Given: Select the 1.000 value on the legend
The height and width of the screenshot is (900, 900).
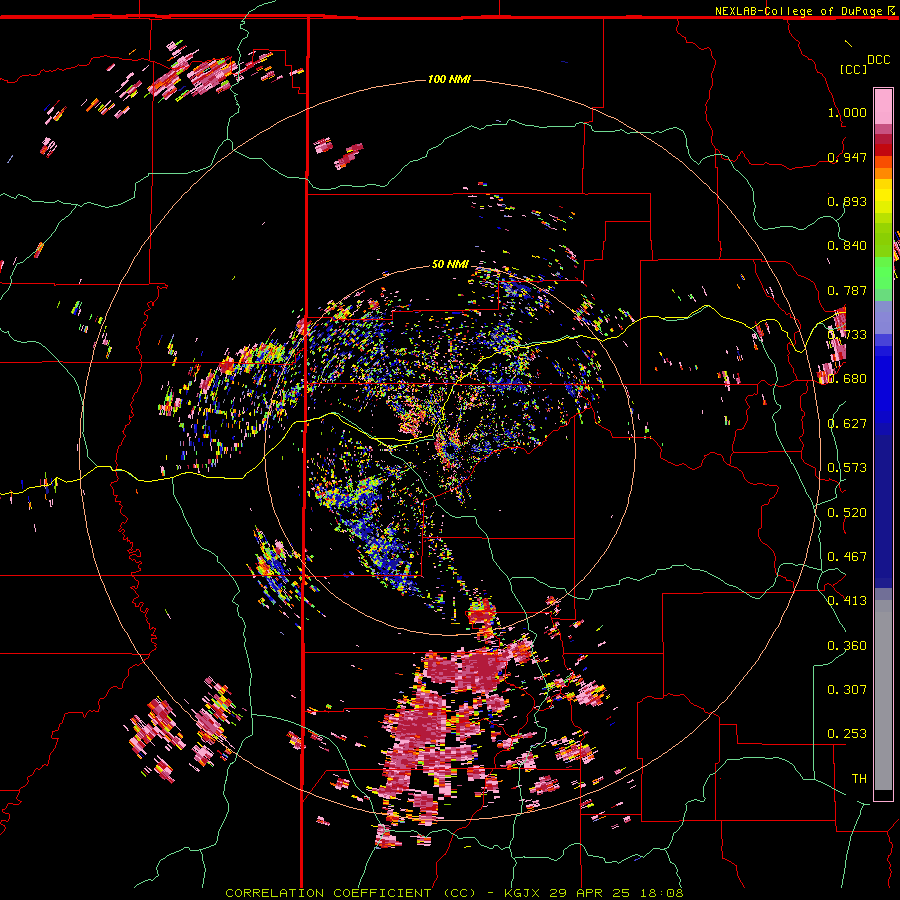Looking at the screenshot, I should coord(847,112).
